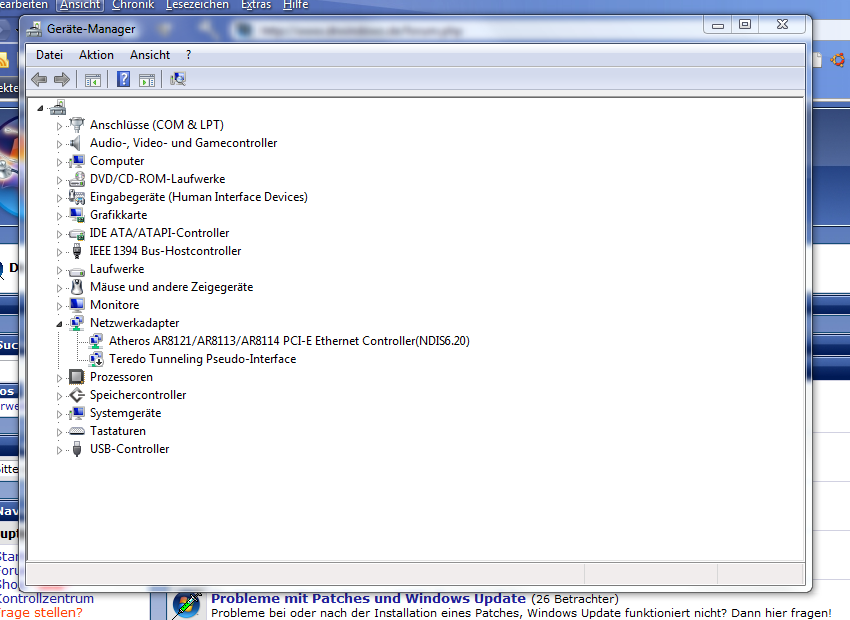This screenshot has width=850, height=620.
Task: Click the Grafikkarte display adapter icon
Action: (x=77, y=215)
